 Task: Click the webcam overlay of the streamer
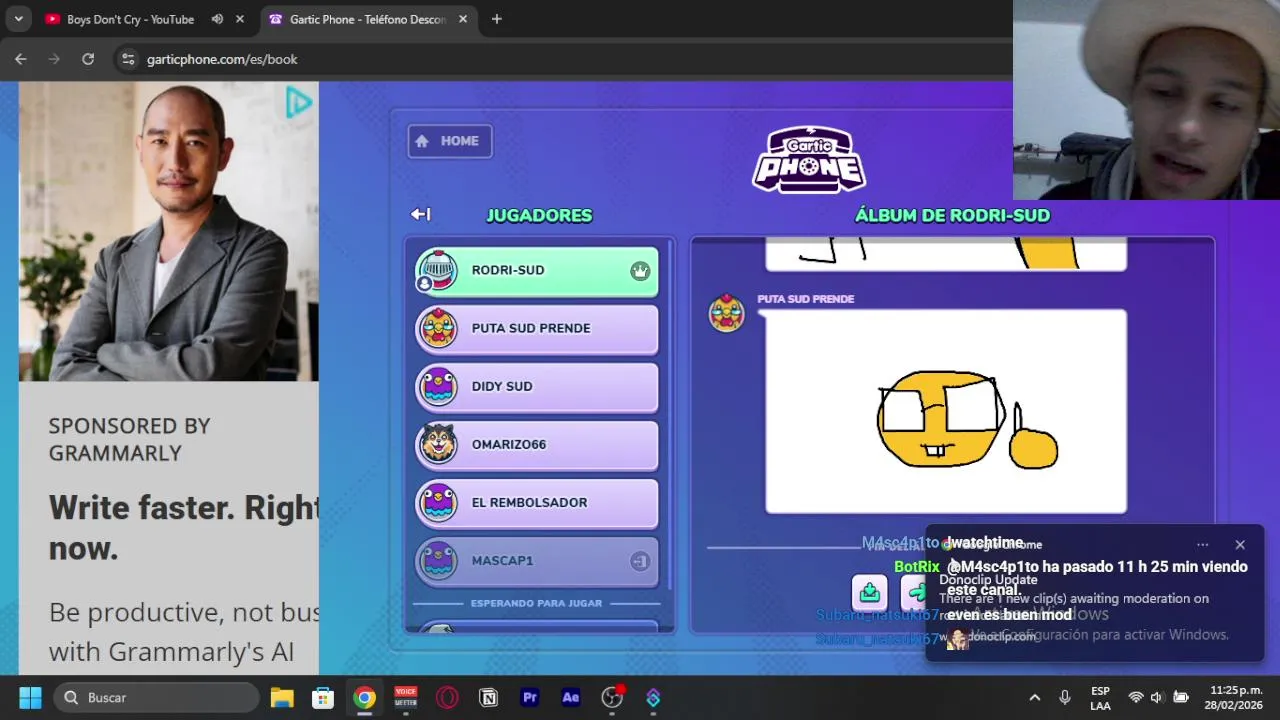coord(1146,100)
